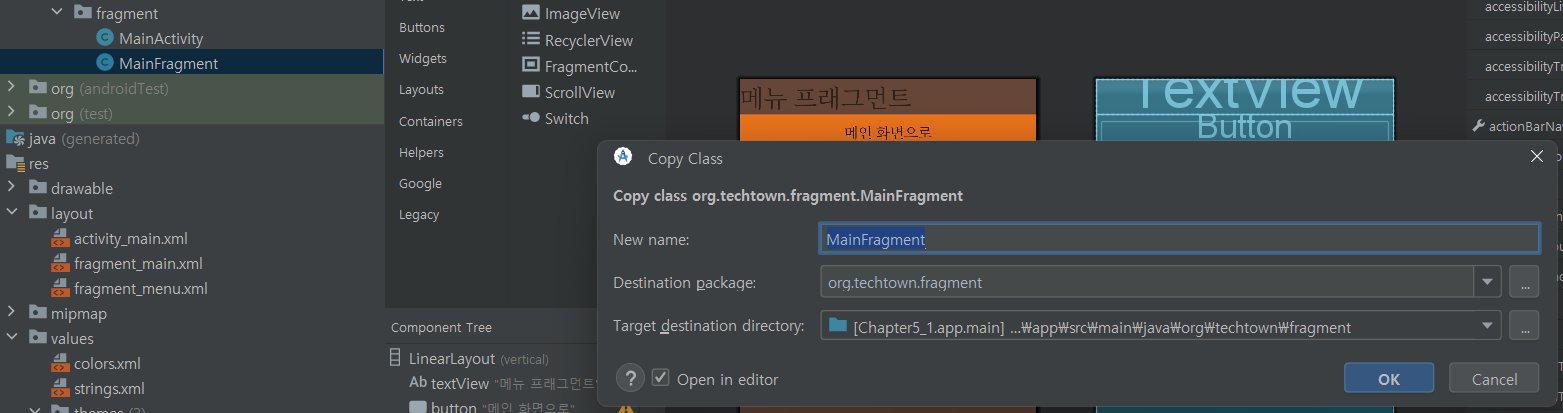Choose RecyclerView from the palette
The height and width of the screenshot is (413, 1563).
point(589,40)
